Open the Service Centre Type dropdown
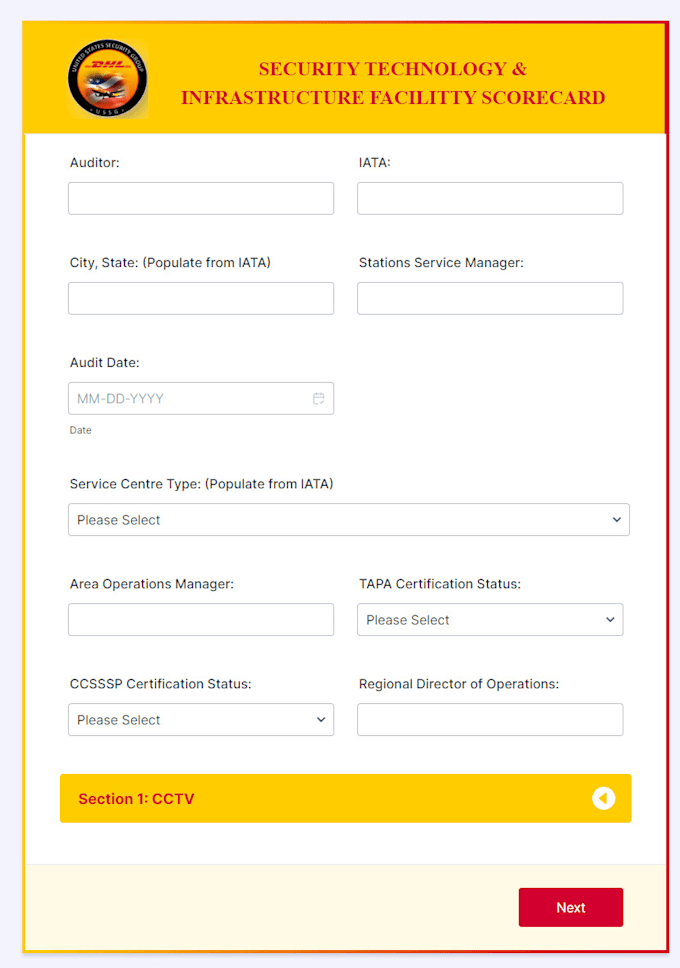The width and height of the screenshot is (680, 968). (348, 519)
